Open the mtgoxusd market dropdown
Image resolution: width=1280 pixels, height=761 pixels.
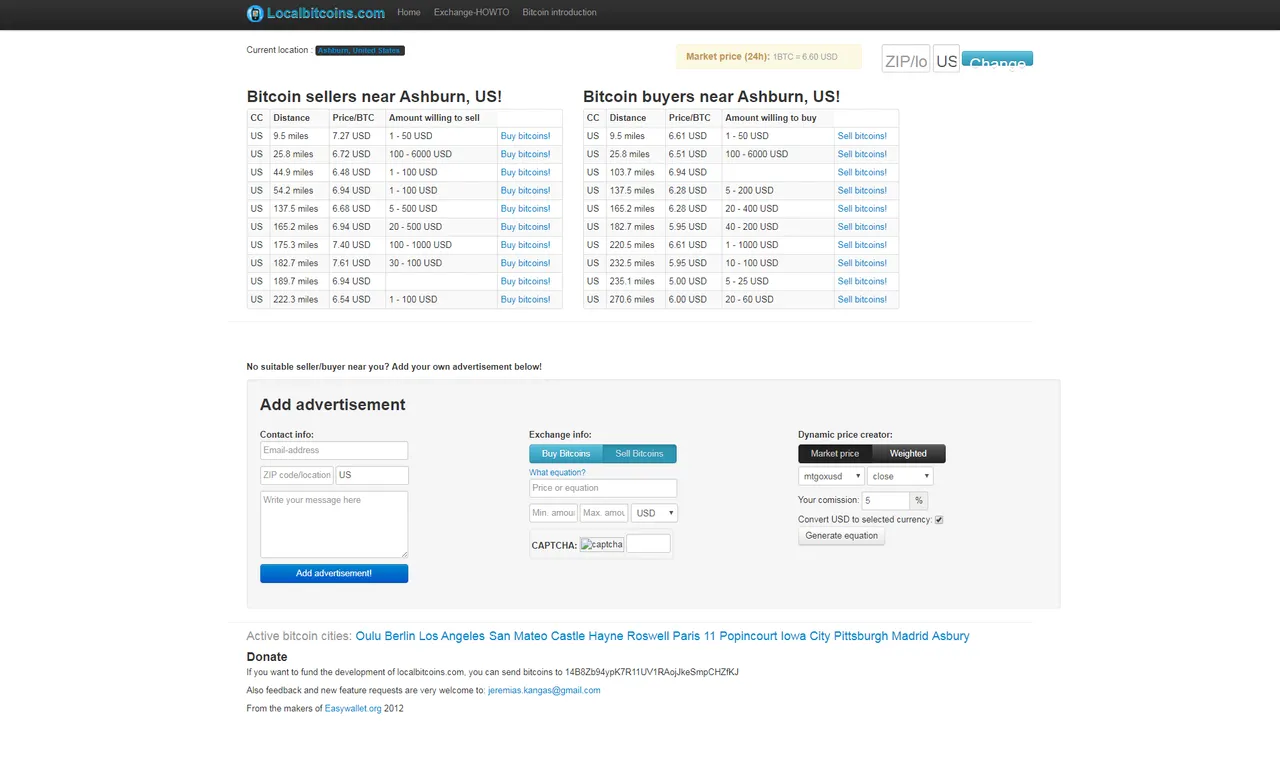(x=831, y=477)
